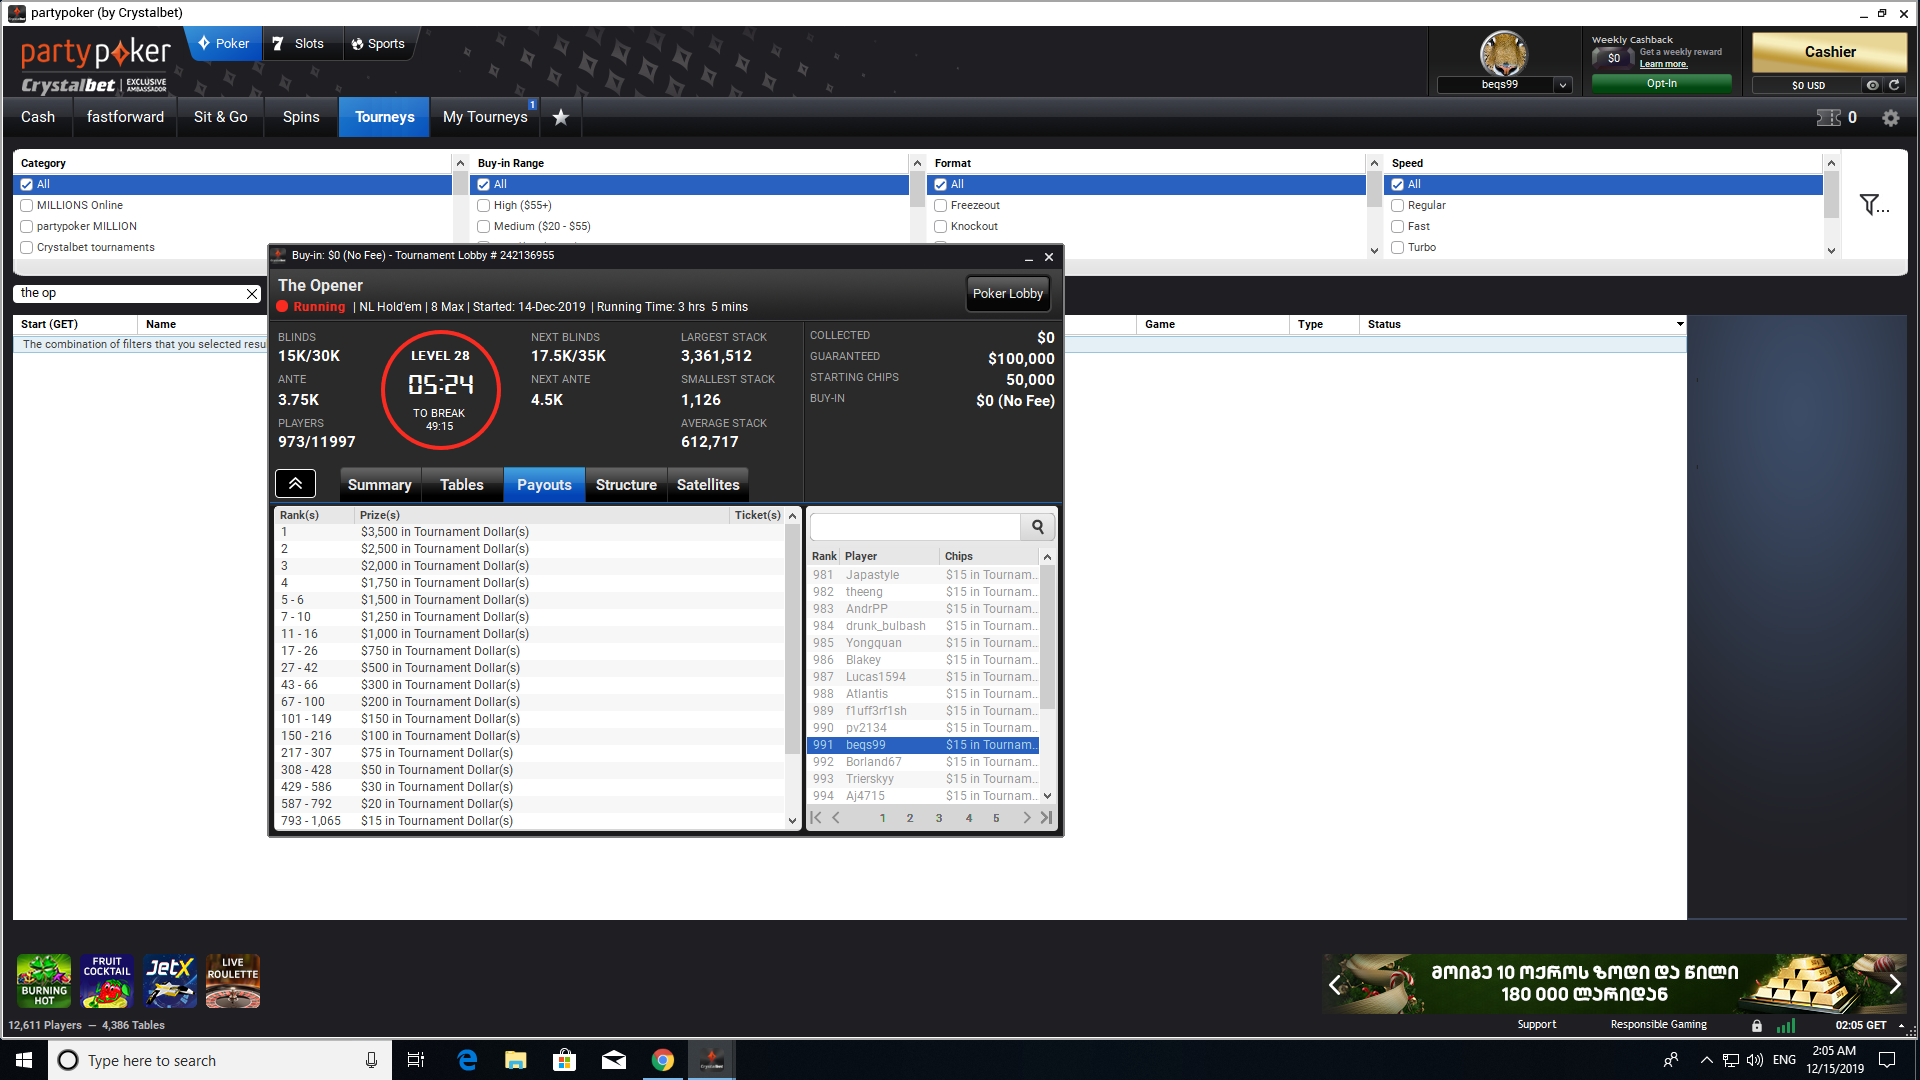Toggle balance visibility eye icon
The image size is (1920, 1080).
click(x=1872, y=85)
